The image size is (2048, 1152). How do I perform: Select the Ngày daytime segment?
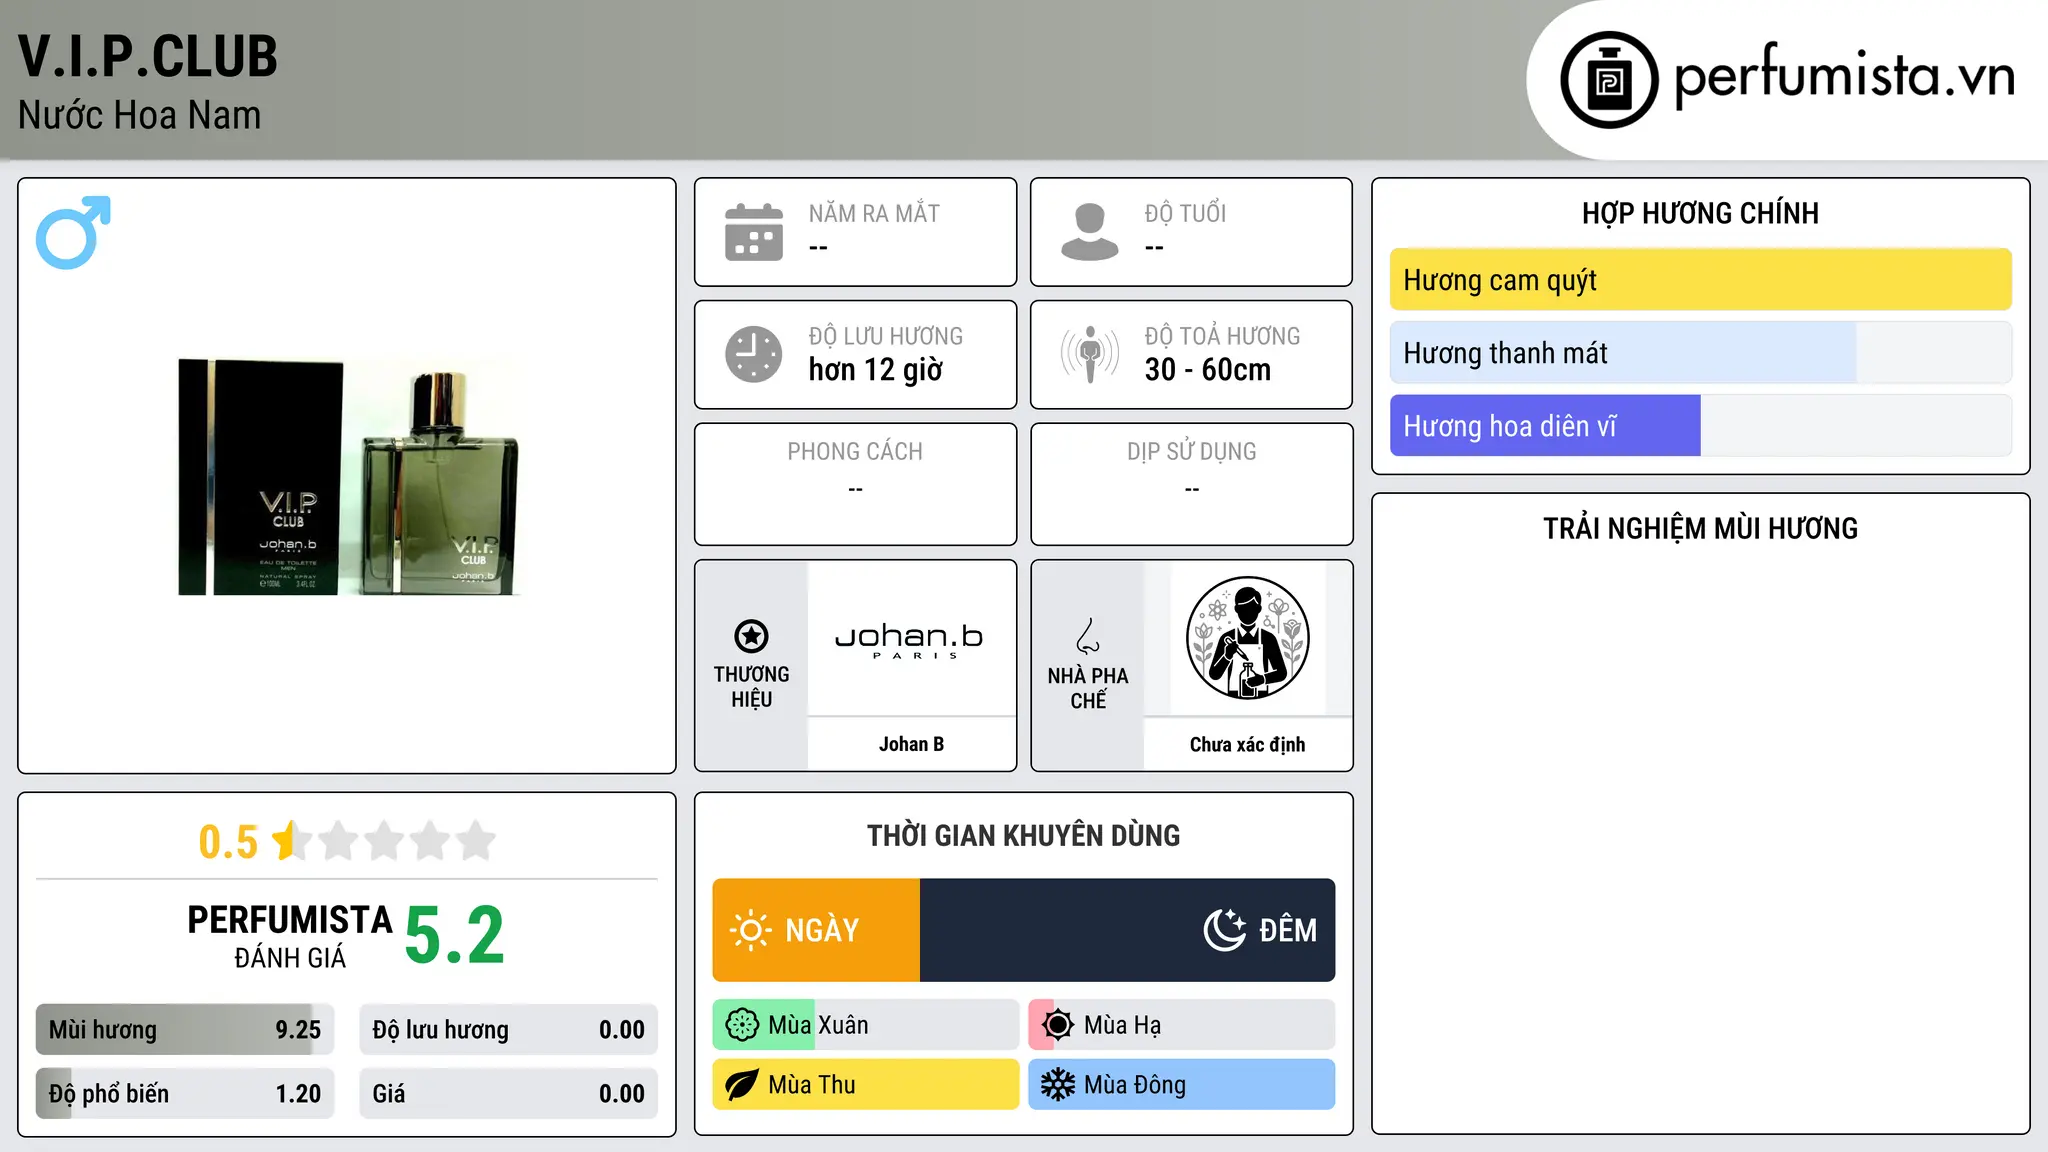point(816,930)
